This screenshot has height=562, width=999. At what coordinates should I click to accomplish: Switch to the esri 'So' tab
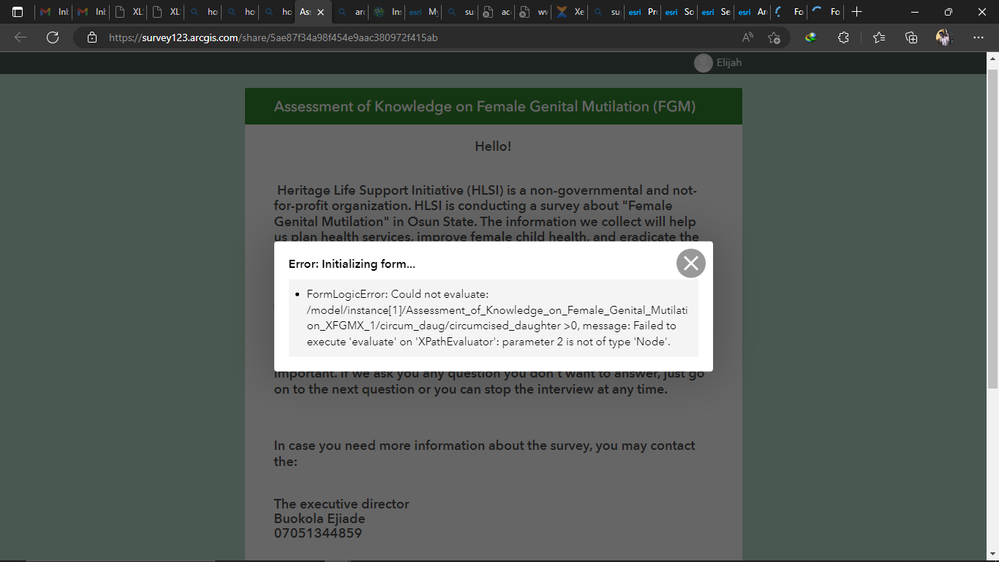680,11
